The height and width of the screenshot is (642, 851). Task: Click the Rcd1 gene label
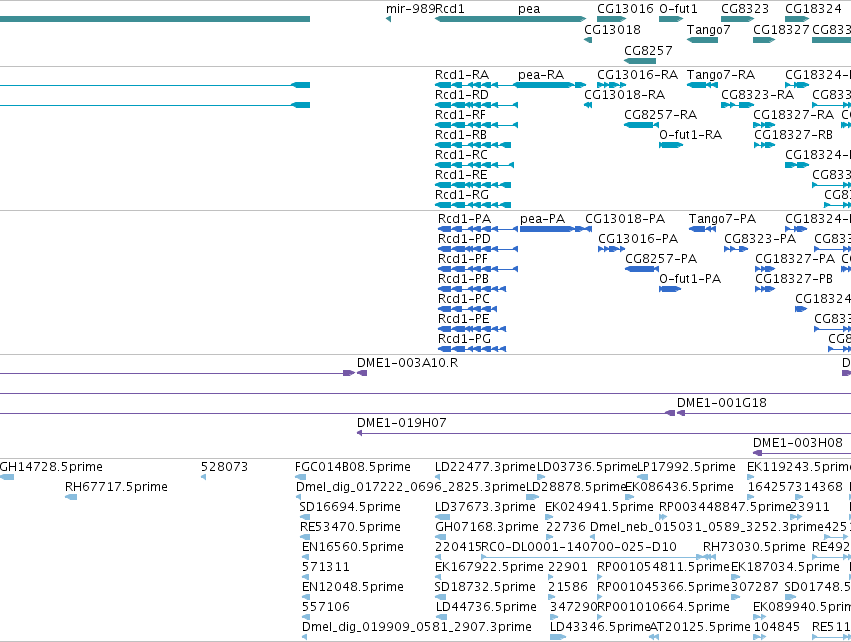click(x=450, y=9)
